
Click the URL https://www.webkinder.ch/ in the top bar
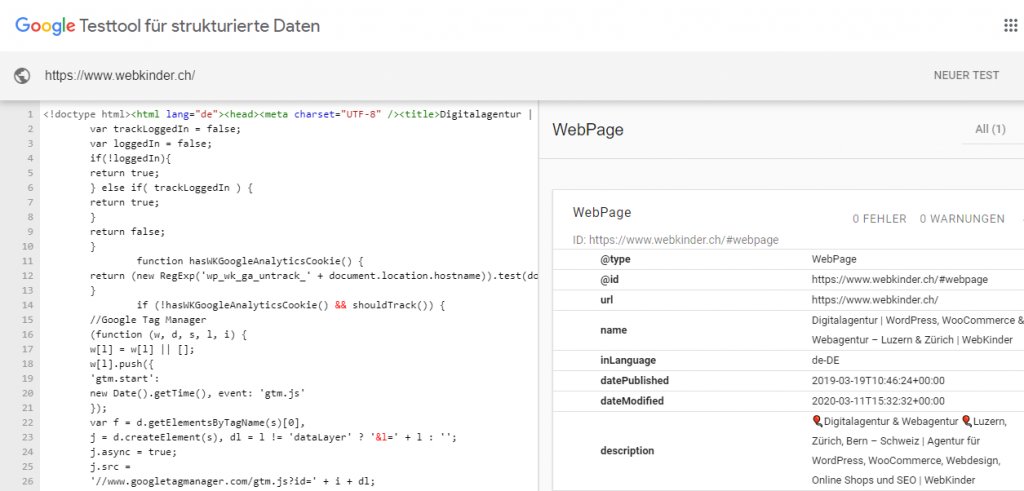(x=120, y=76)
